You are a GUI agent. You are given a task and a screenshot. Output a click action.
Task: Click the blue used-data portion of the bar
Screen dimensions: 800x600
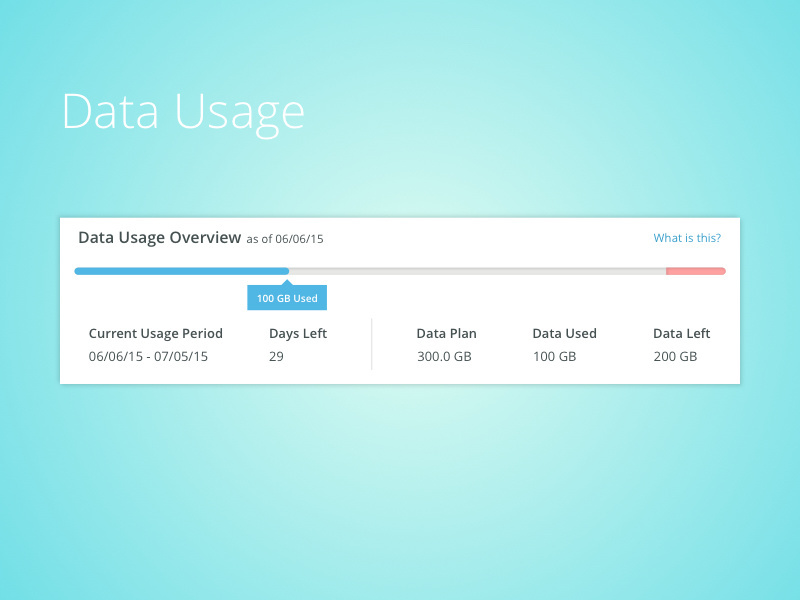[x=180, y=270]
